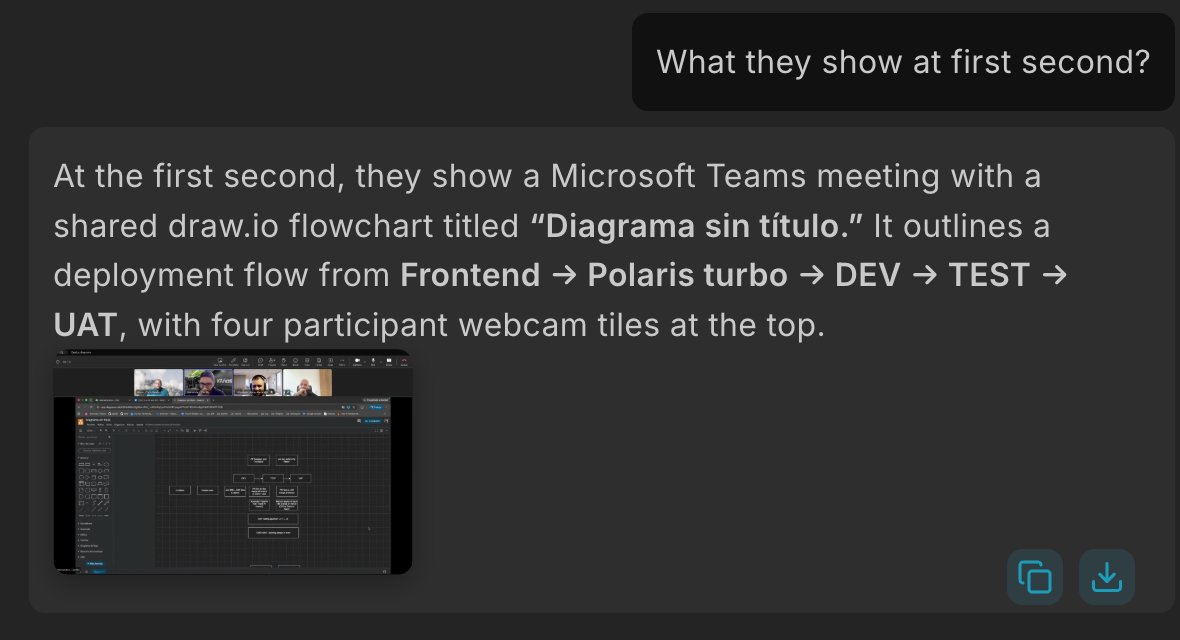Select the red Leave call icon in the thumbnail
The image size is (1180, 640).
pyautogui.click(x=404, y=361)
